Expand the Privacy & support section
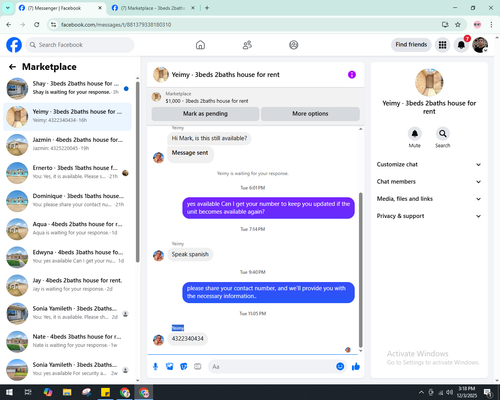 click(x=429, y=216)
